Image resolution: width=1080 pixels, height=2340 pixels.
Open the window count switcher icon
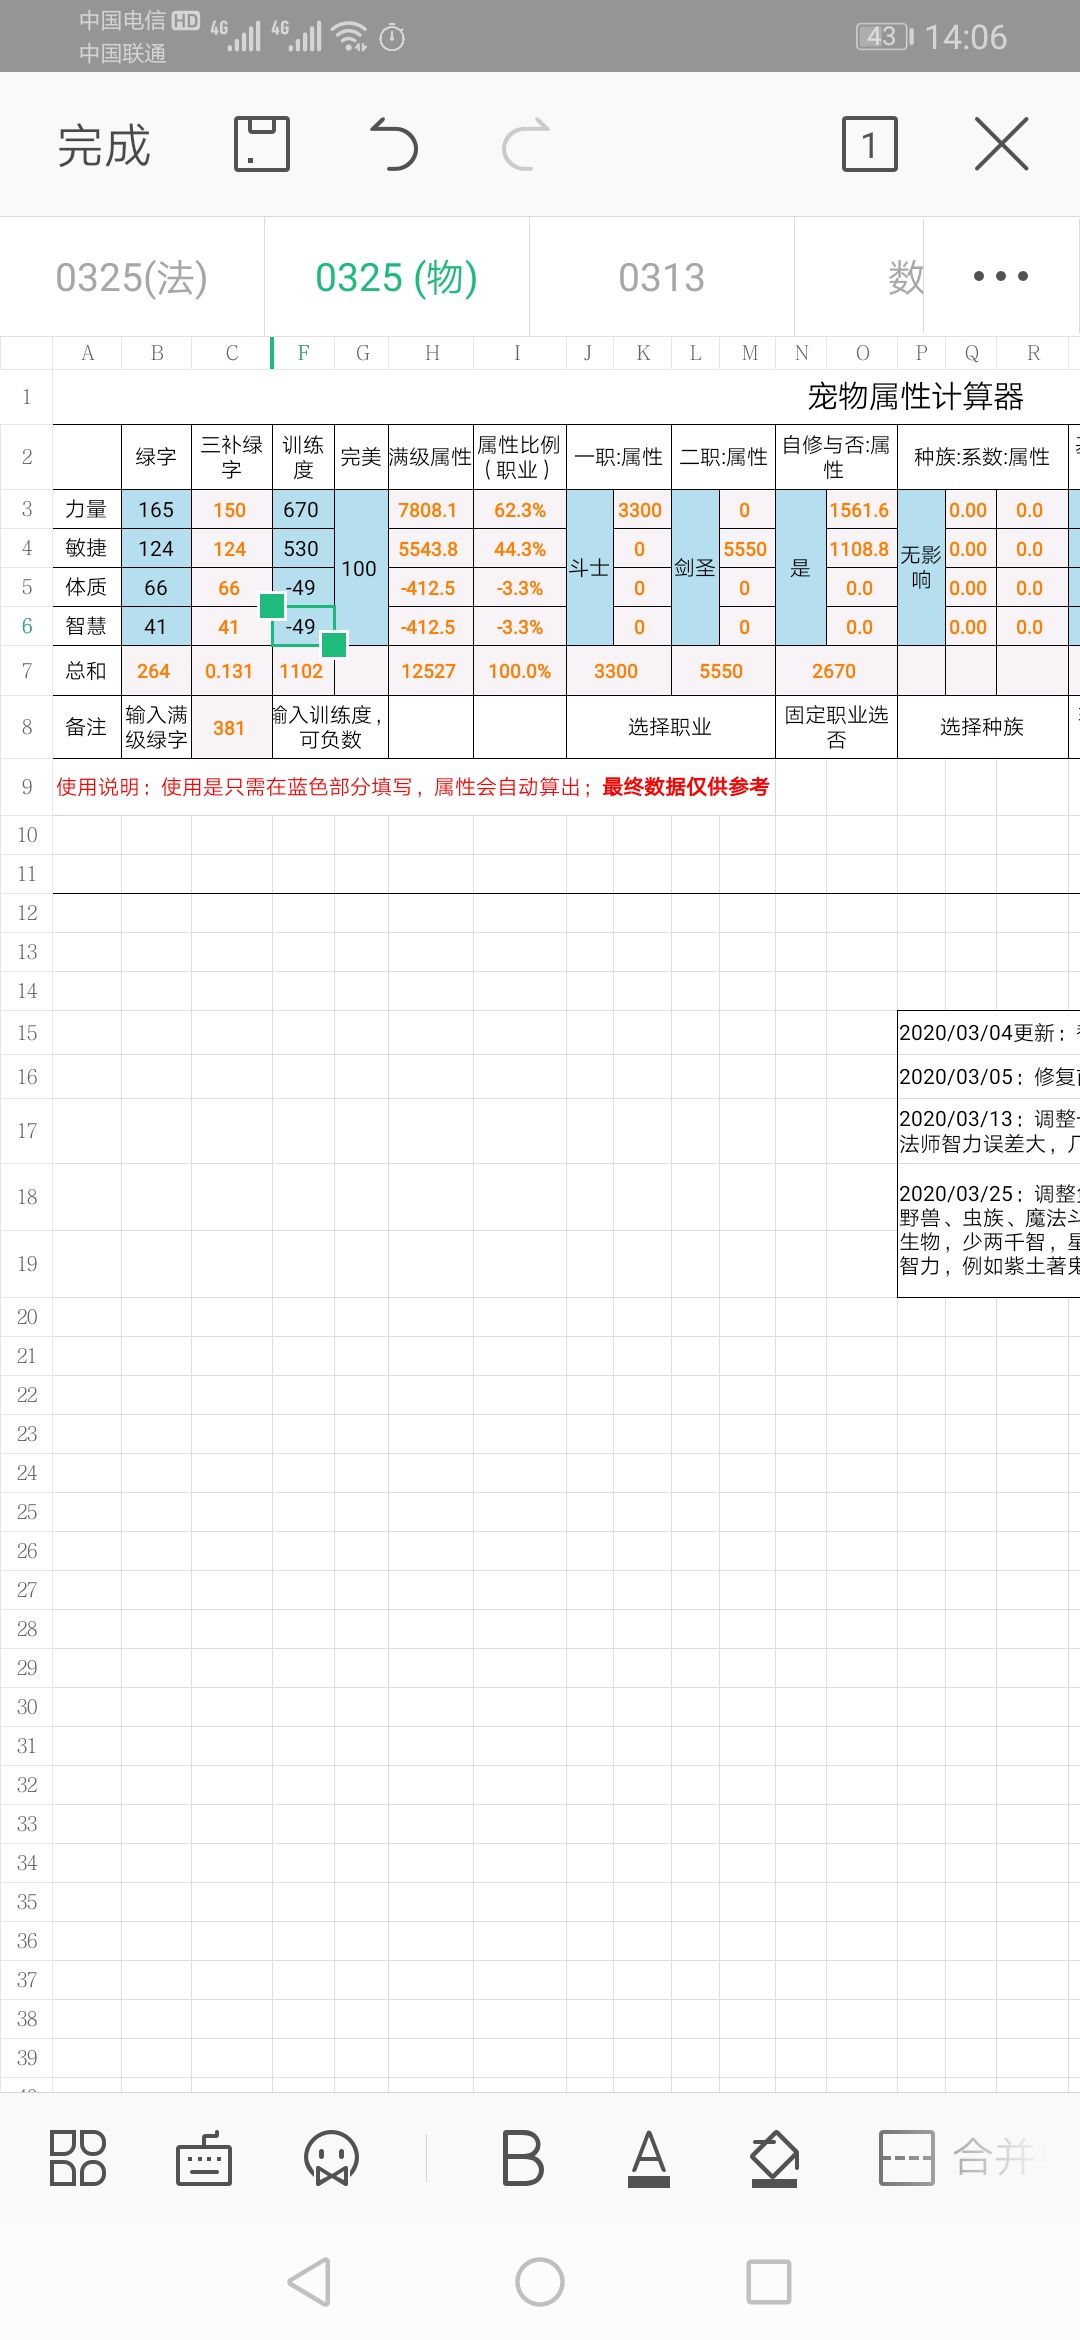click(869, 144)
